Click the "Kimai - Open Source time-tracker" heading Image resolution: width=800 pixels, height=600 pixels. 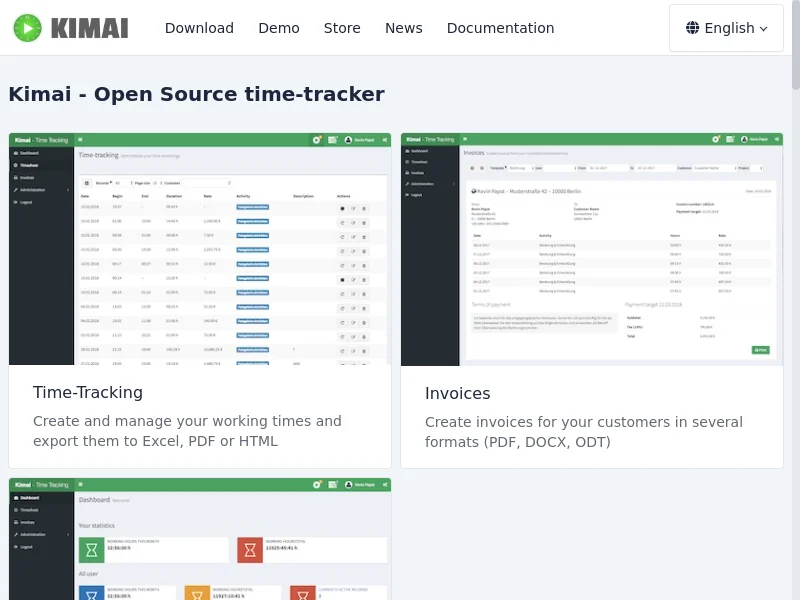196,94
